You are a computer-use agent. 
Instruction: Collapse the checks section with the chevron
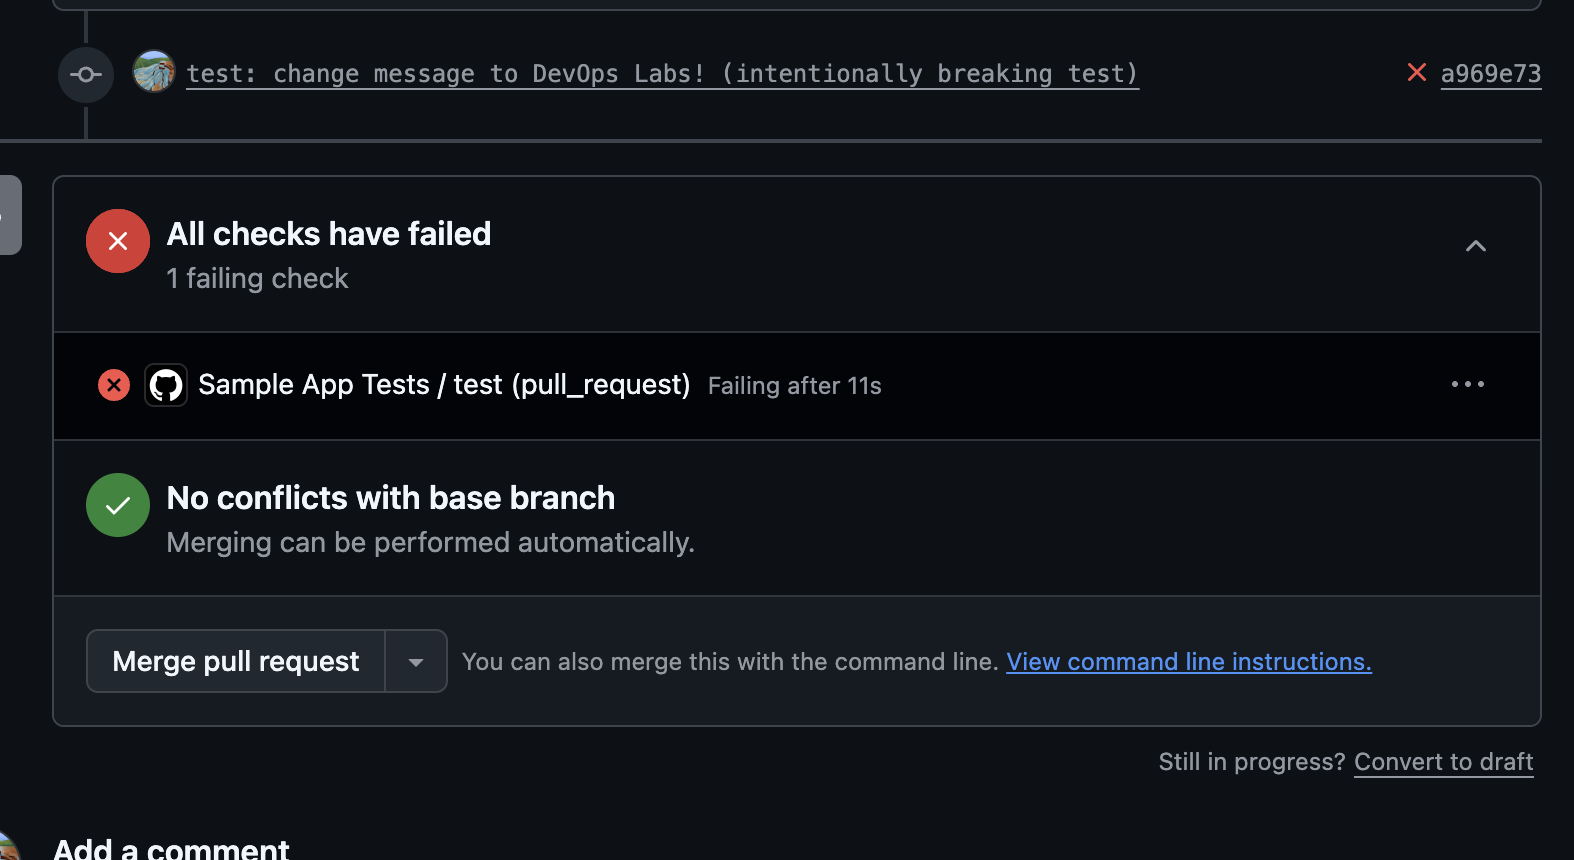point(1475,246)
